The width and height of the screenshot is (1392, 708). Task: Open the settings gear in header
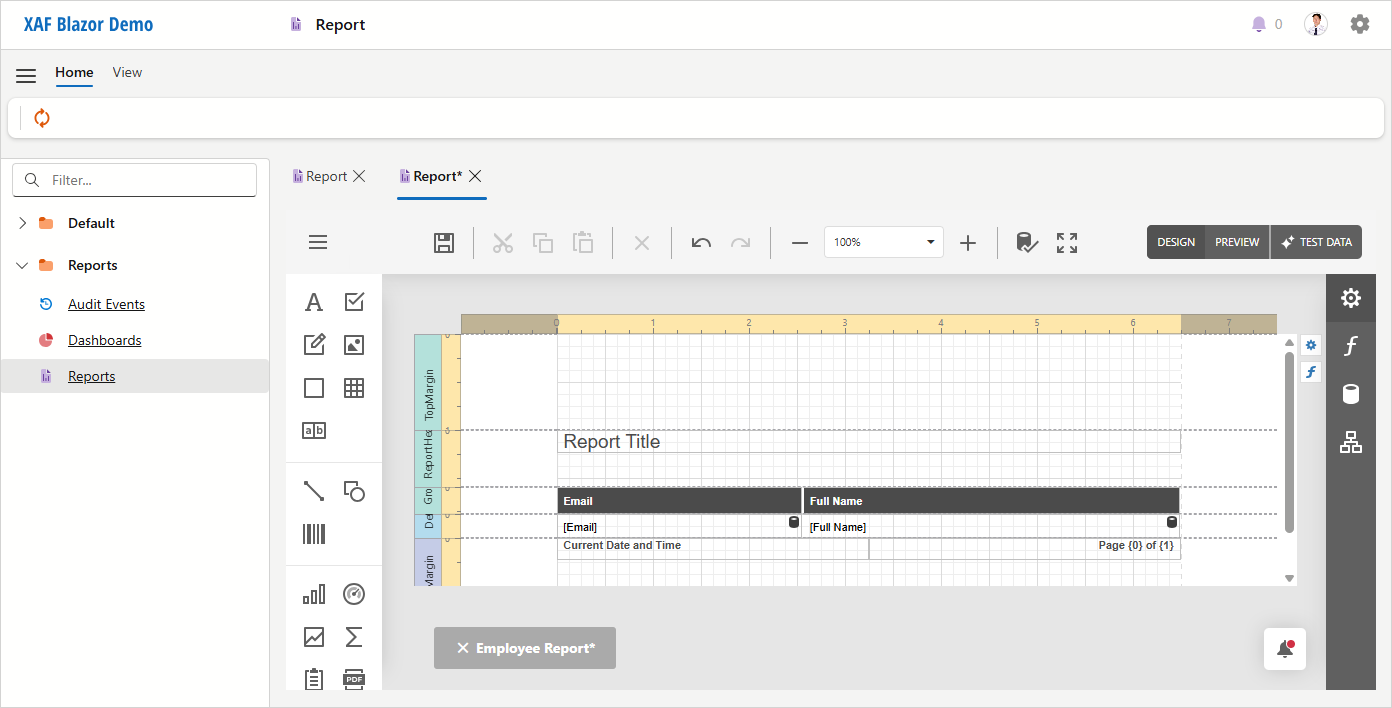click(x=1360, y=24)
